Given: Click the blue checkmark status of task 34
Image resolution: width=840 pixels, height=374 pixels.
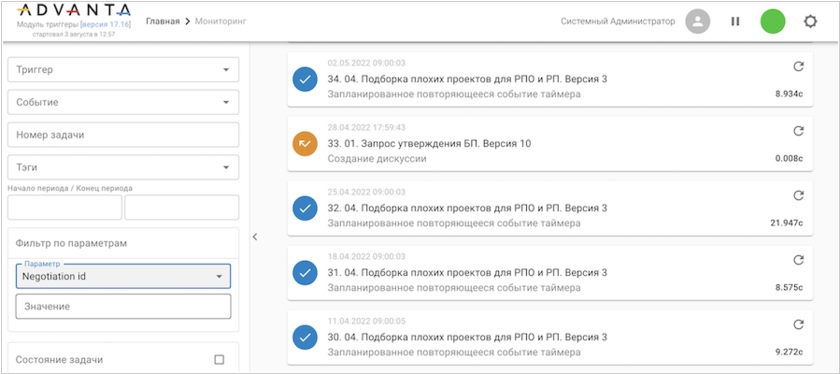Looking at the screenshot, I should [305, 79].
